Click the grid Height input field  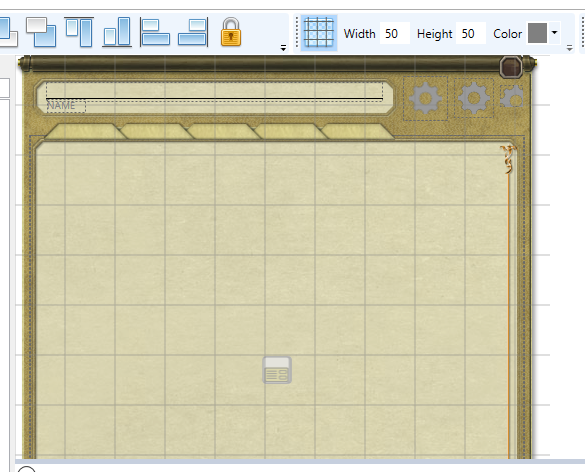tap(470, 34)
